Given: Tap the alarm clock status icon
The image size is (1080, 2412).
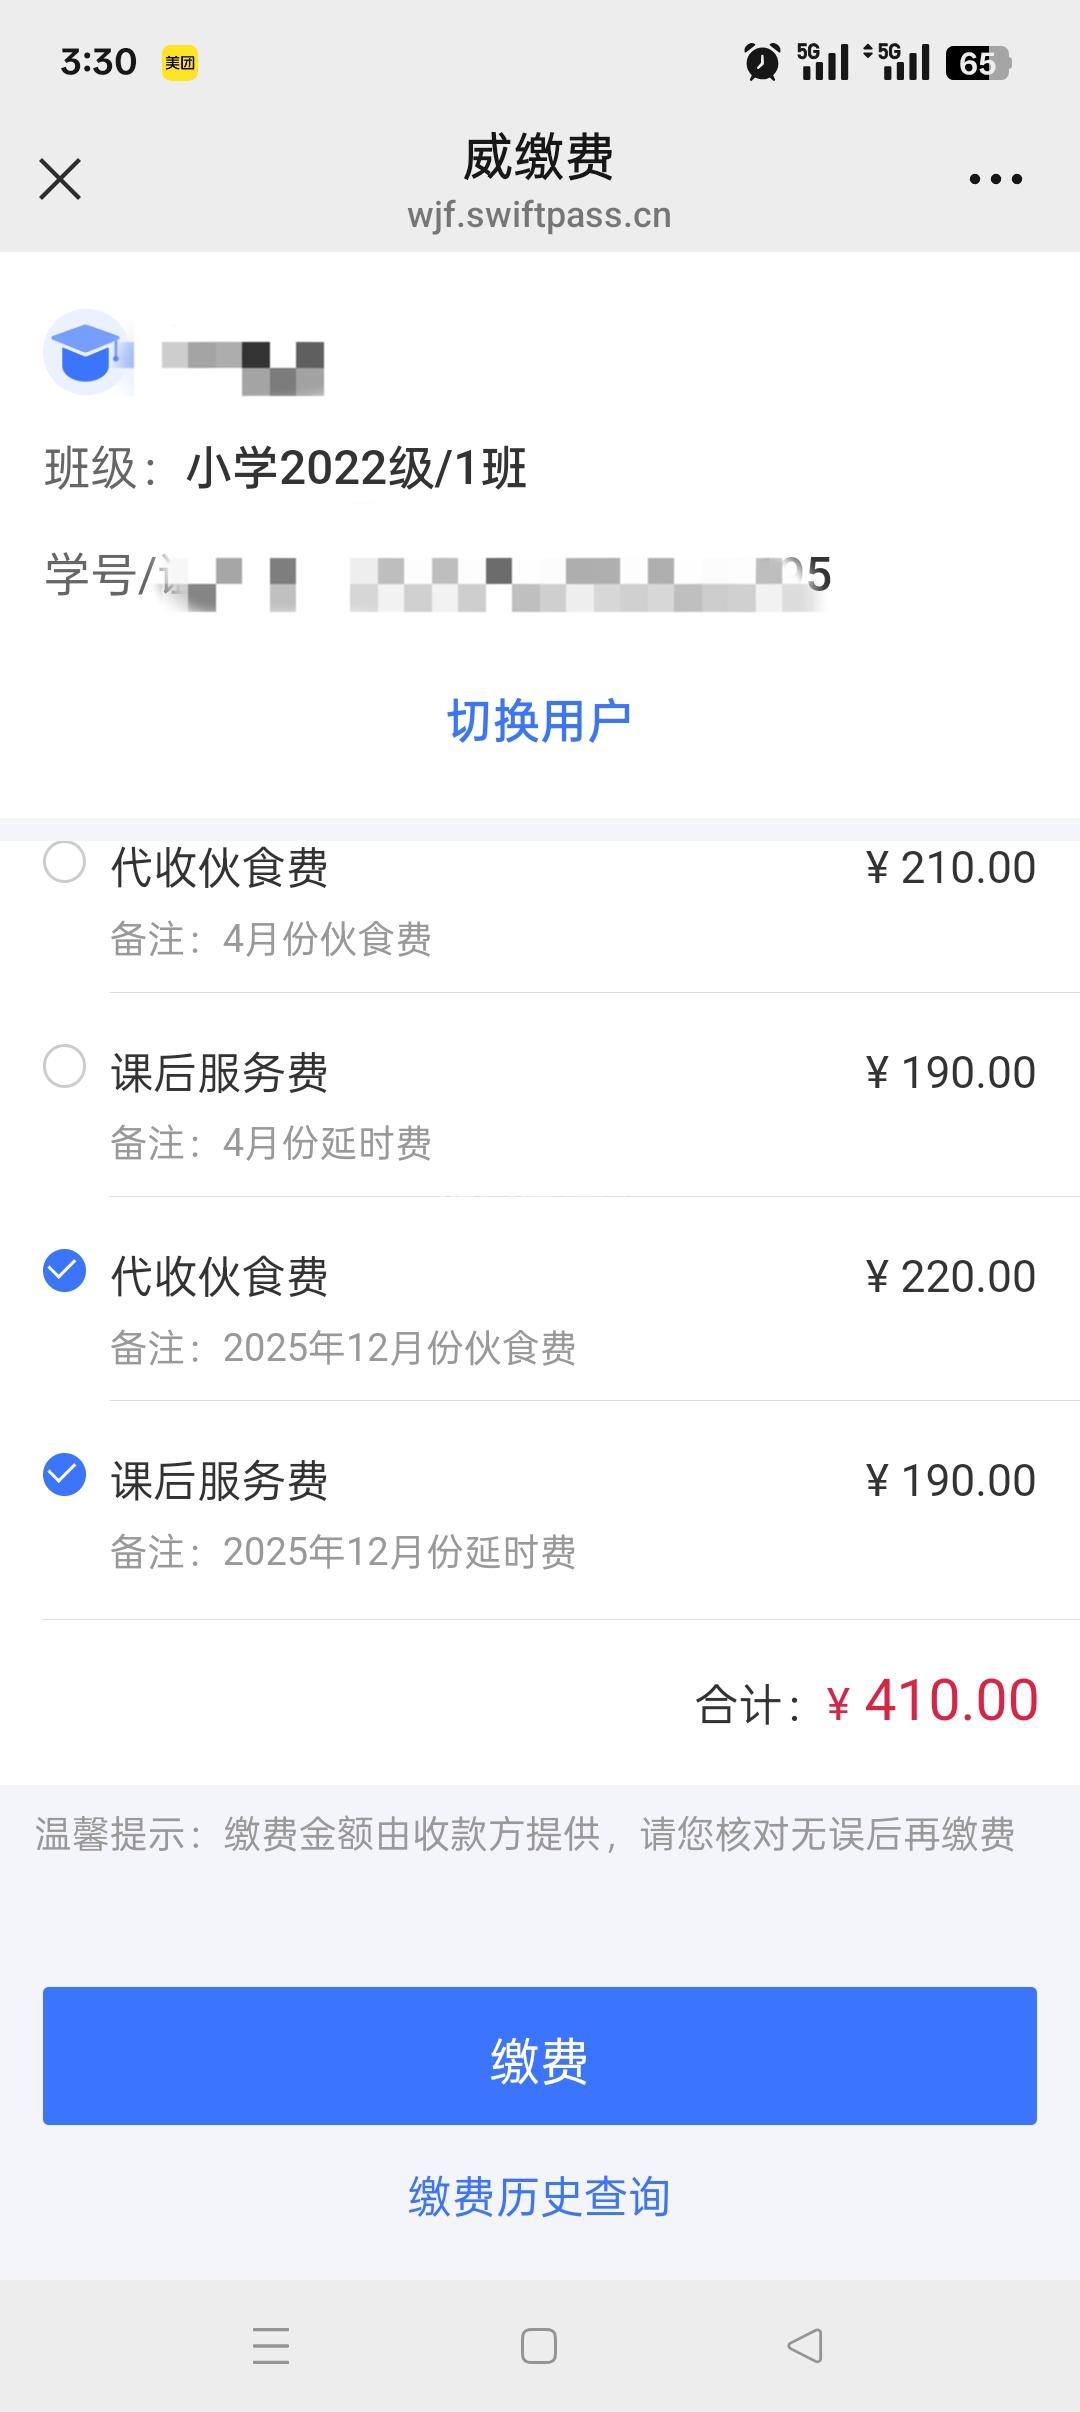Looking at the screenshot, I should pos(762,62).
